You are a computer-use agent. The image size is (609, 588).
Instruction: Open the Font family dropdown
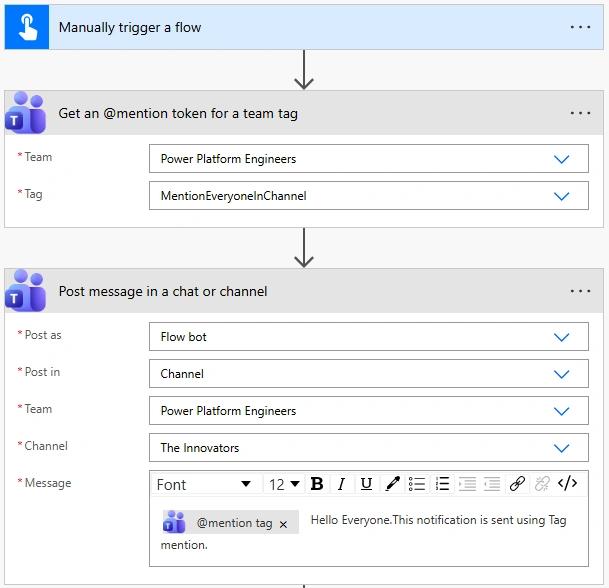(x=204, y=484)
